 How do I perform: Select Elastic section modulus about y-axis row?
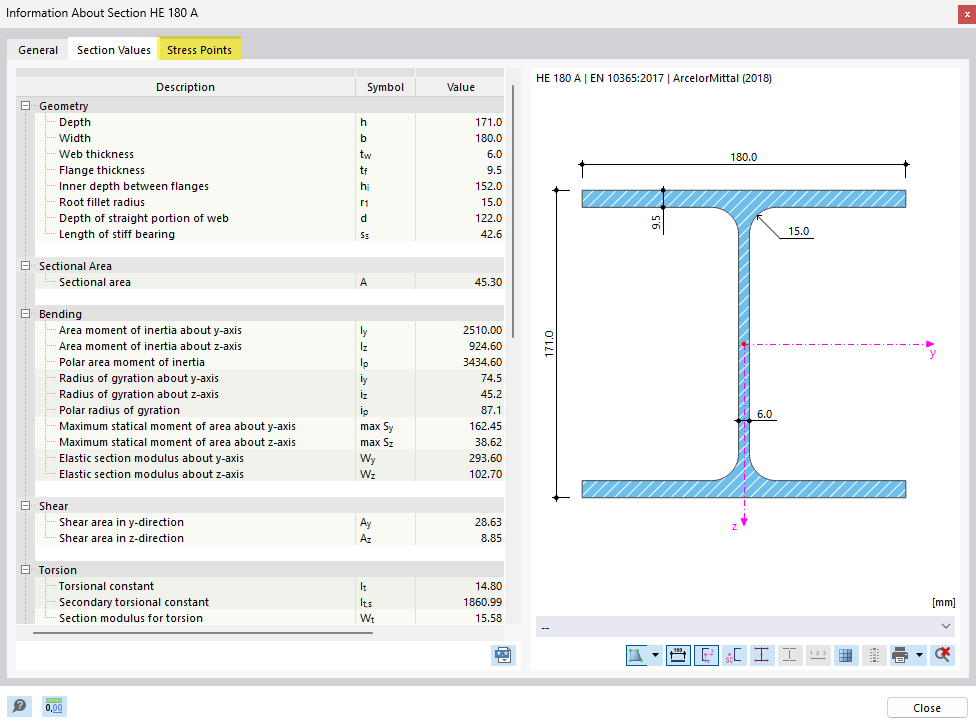coord(269,458)
